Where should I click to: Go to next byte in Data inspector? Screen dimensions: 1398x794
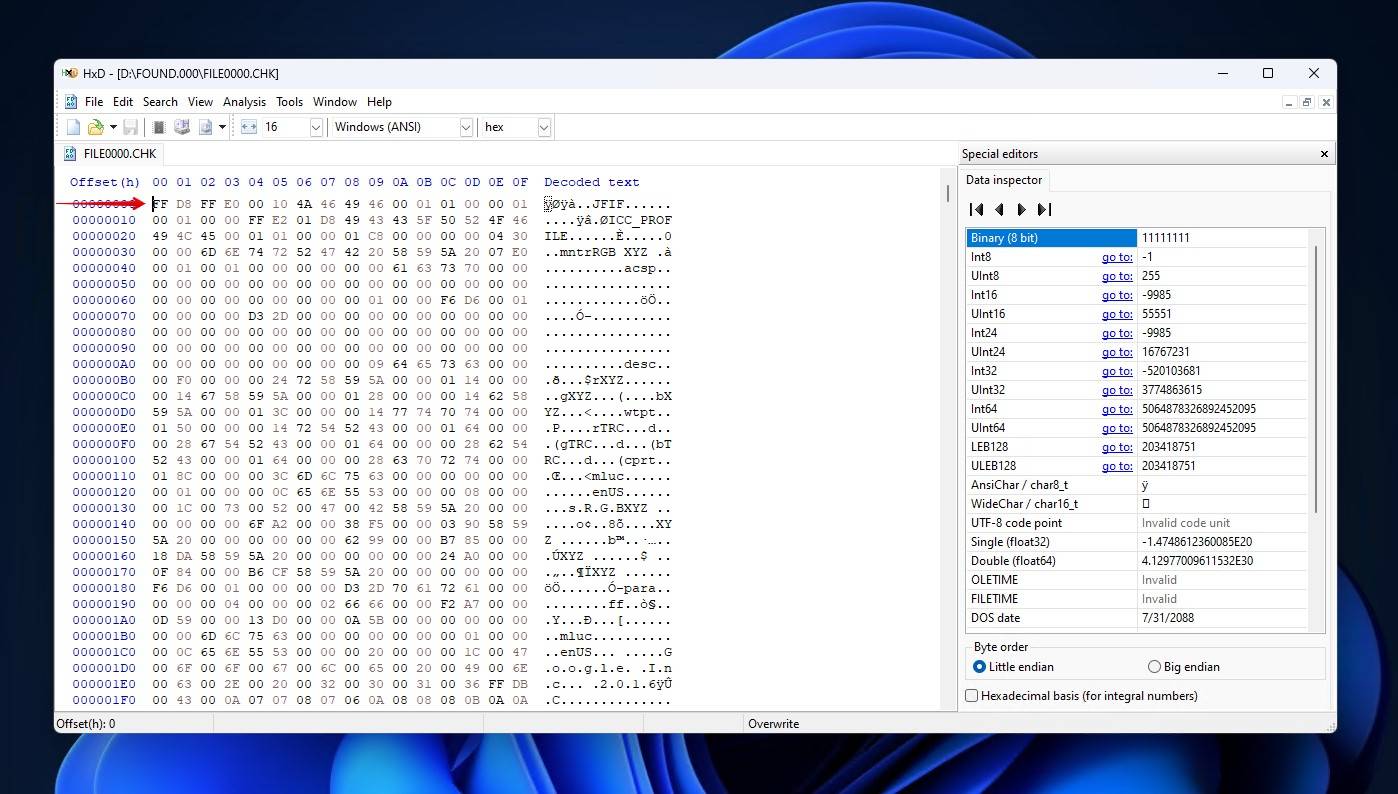coord(1021,209)
